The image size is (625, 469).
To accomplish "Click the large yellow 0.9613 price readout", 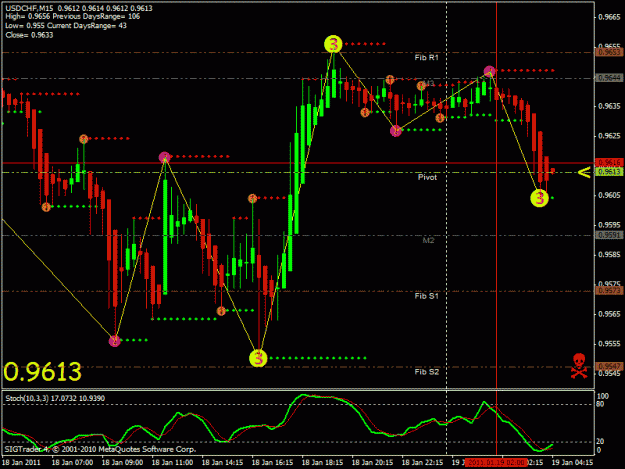I will coord(42,372).
